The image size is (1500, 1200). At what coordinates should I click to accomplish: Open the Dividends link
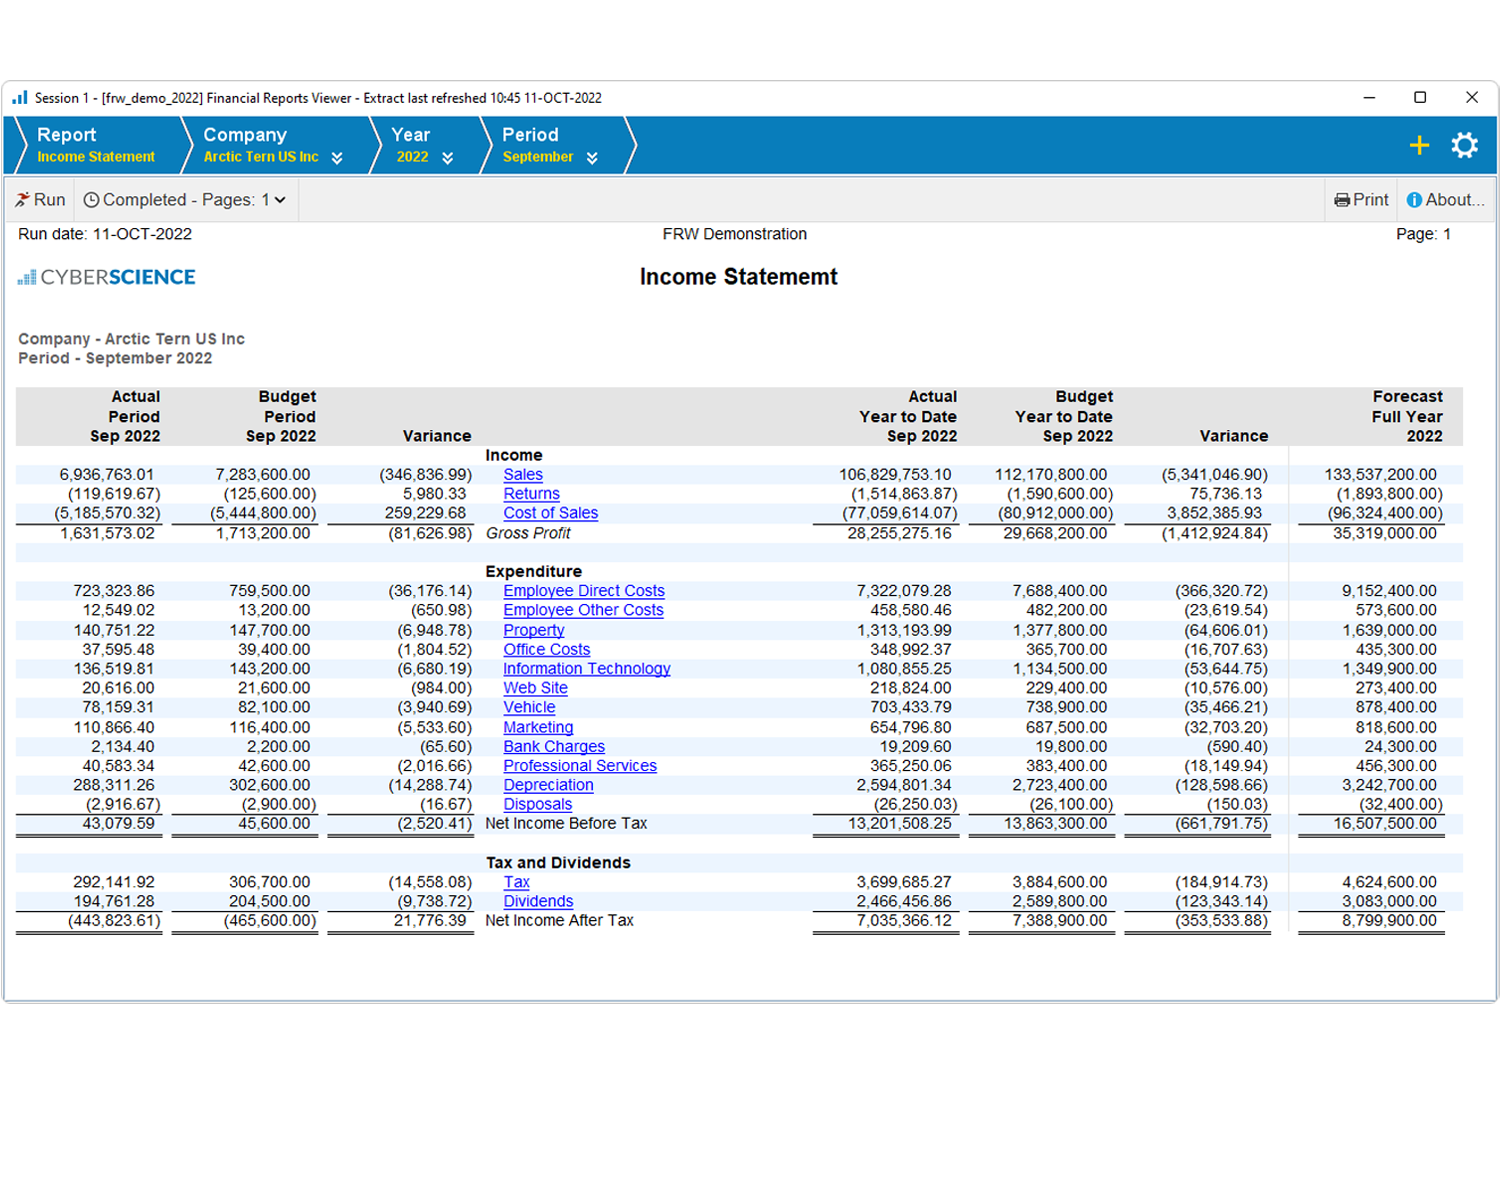[538, 901]
